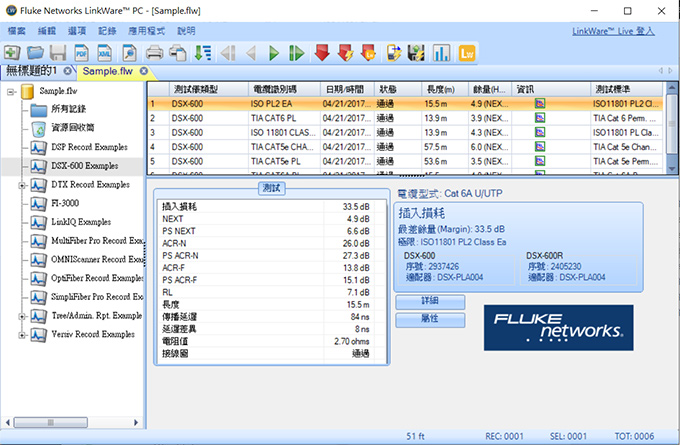Open statistics bar chart icon
Screen dimensions: 680x445
click(441, 53)
